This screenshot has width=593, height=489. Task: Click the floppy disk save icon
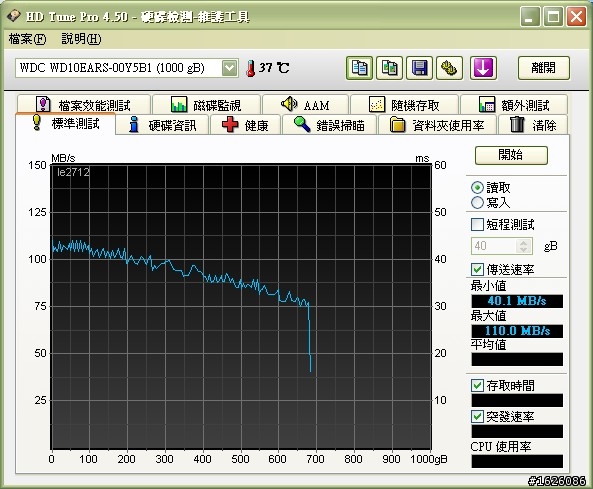click(x=419, y=68)
